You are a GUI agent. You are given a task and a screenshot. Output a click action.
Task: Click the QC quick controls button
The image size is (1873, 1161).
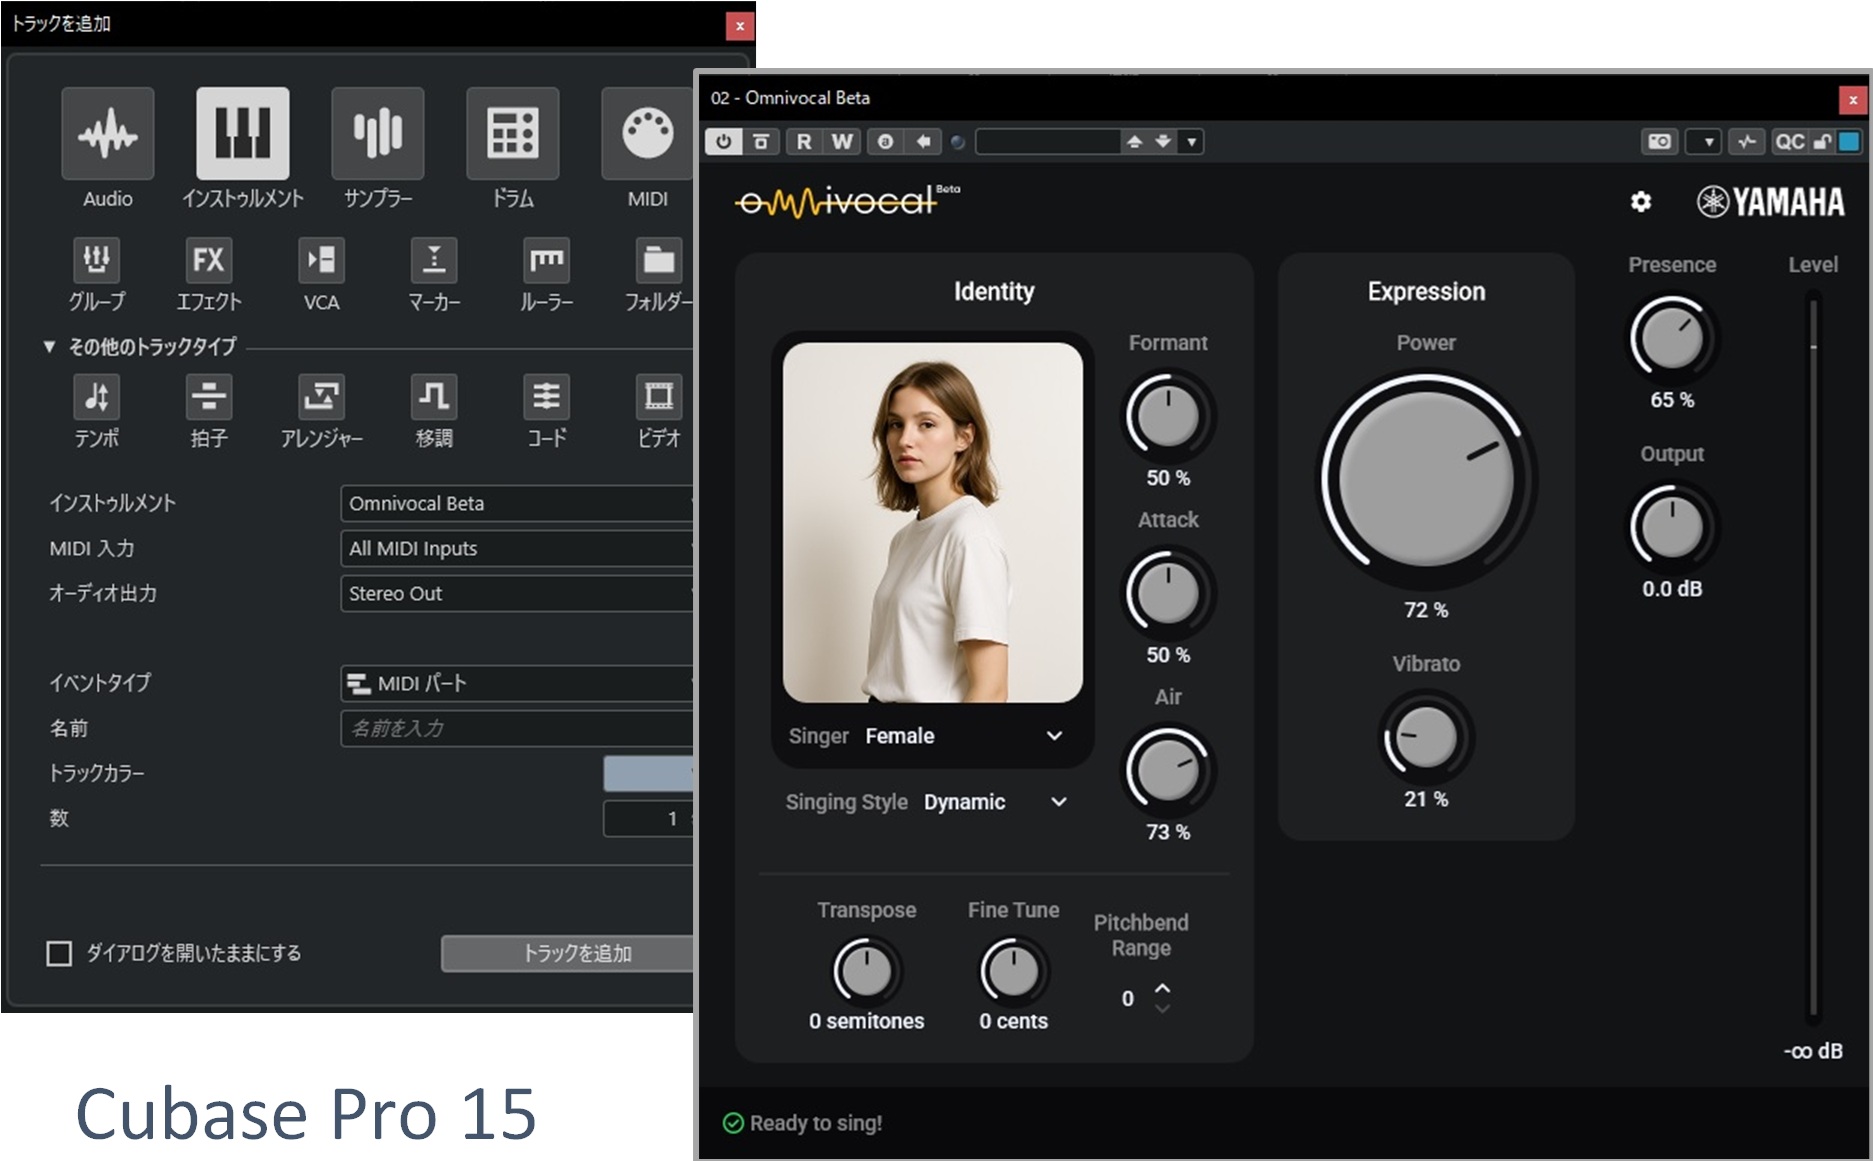(x=1789, y=142)
